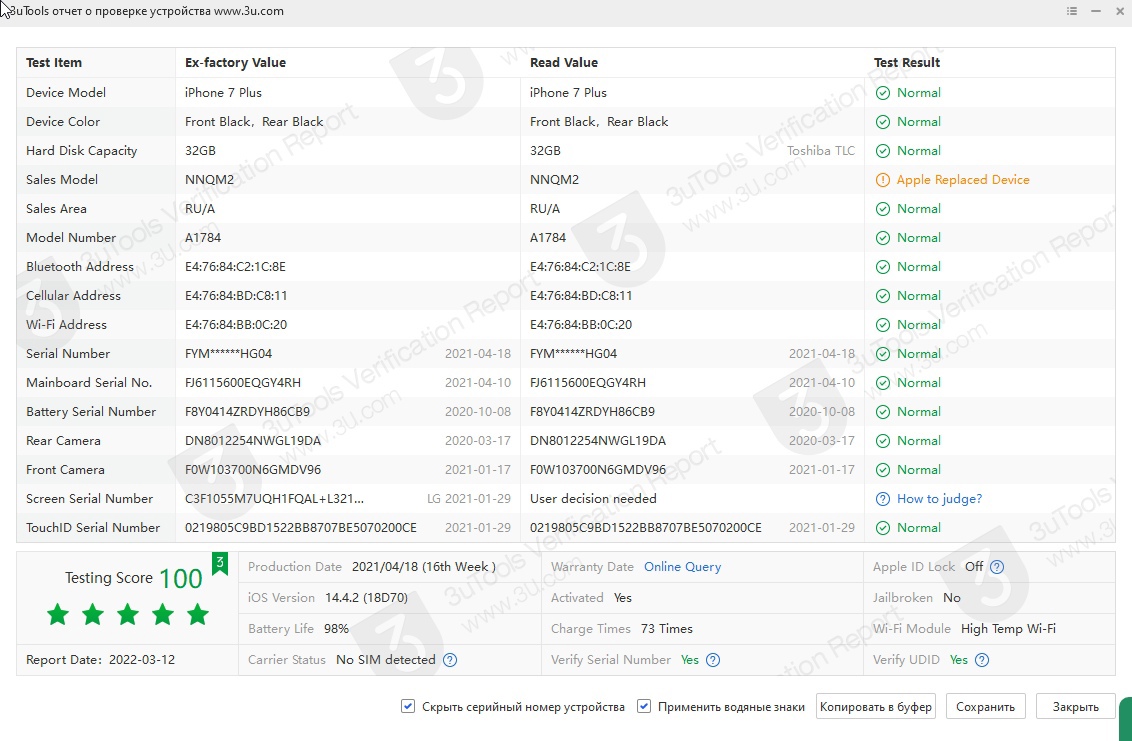
Task: Click the Копировать в буфер button
Action: [876, 707]
